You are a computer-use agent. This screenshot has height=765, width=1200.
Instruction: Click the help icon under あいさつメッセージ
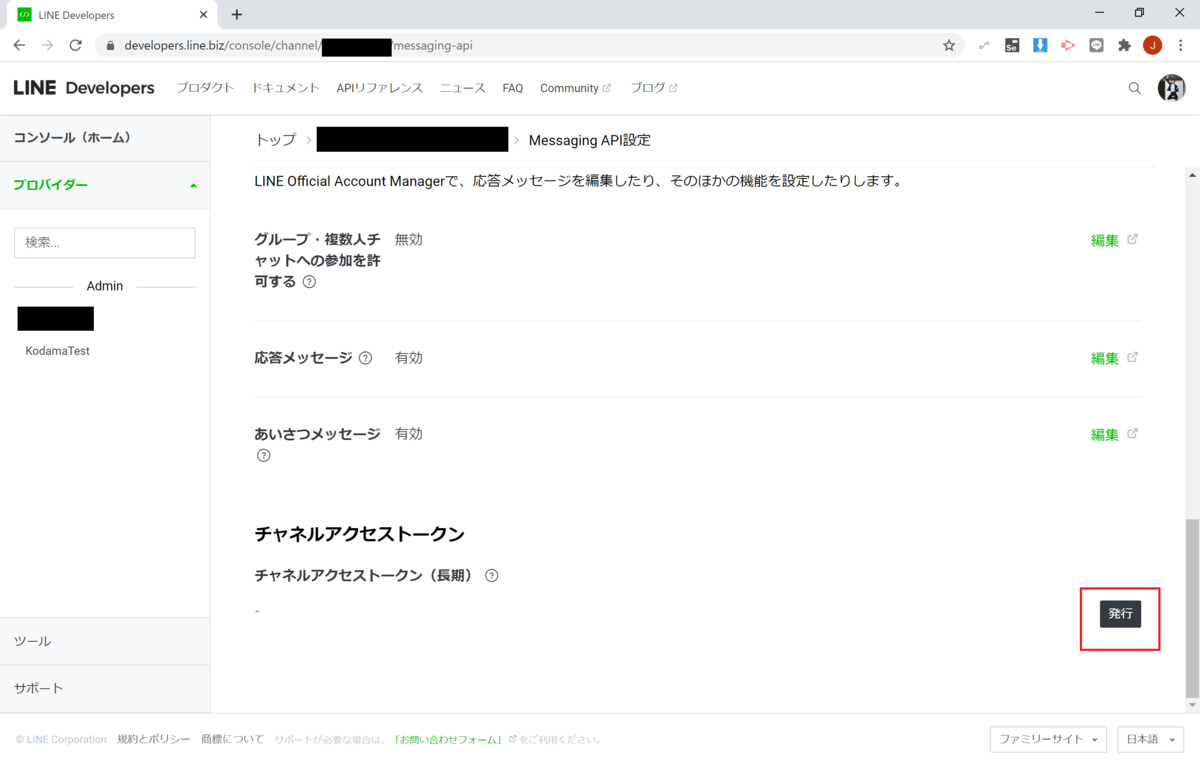[263, 455]
